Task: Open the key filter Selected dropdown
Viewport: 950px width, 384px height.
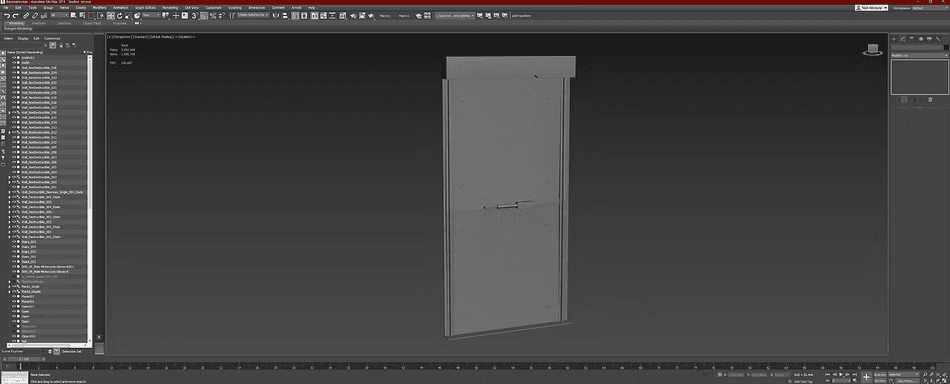Action: [903, 374]
